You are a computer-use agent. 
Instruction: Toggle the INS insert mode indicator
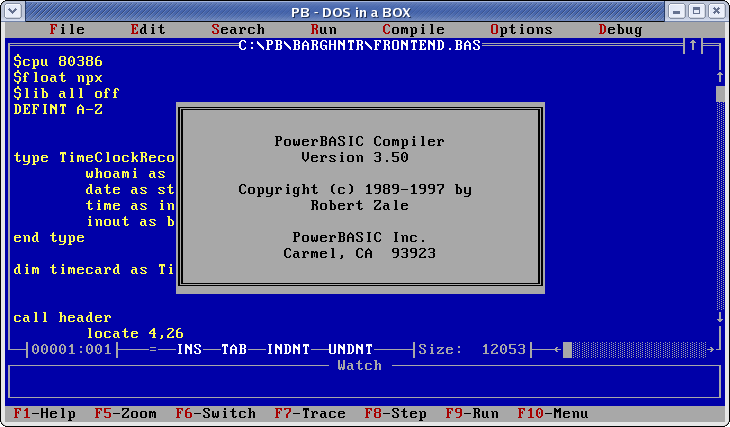click(189, 349)
